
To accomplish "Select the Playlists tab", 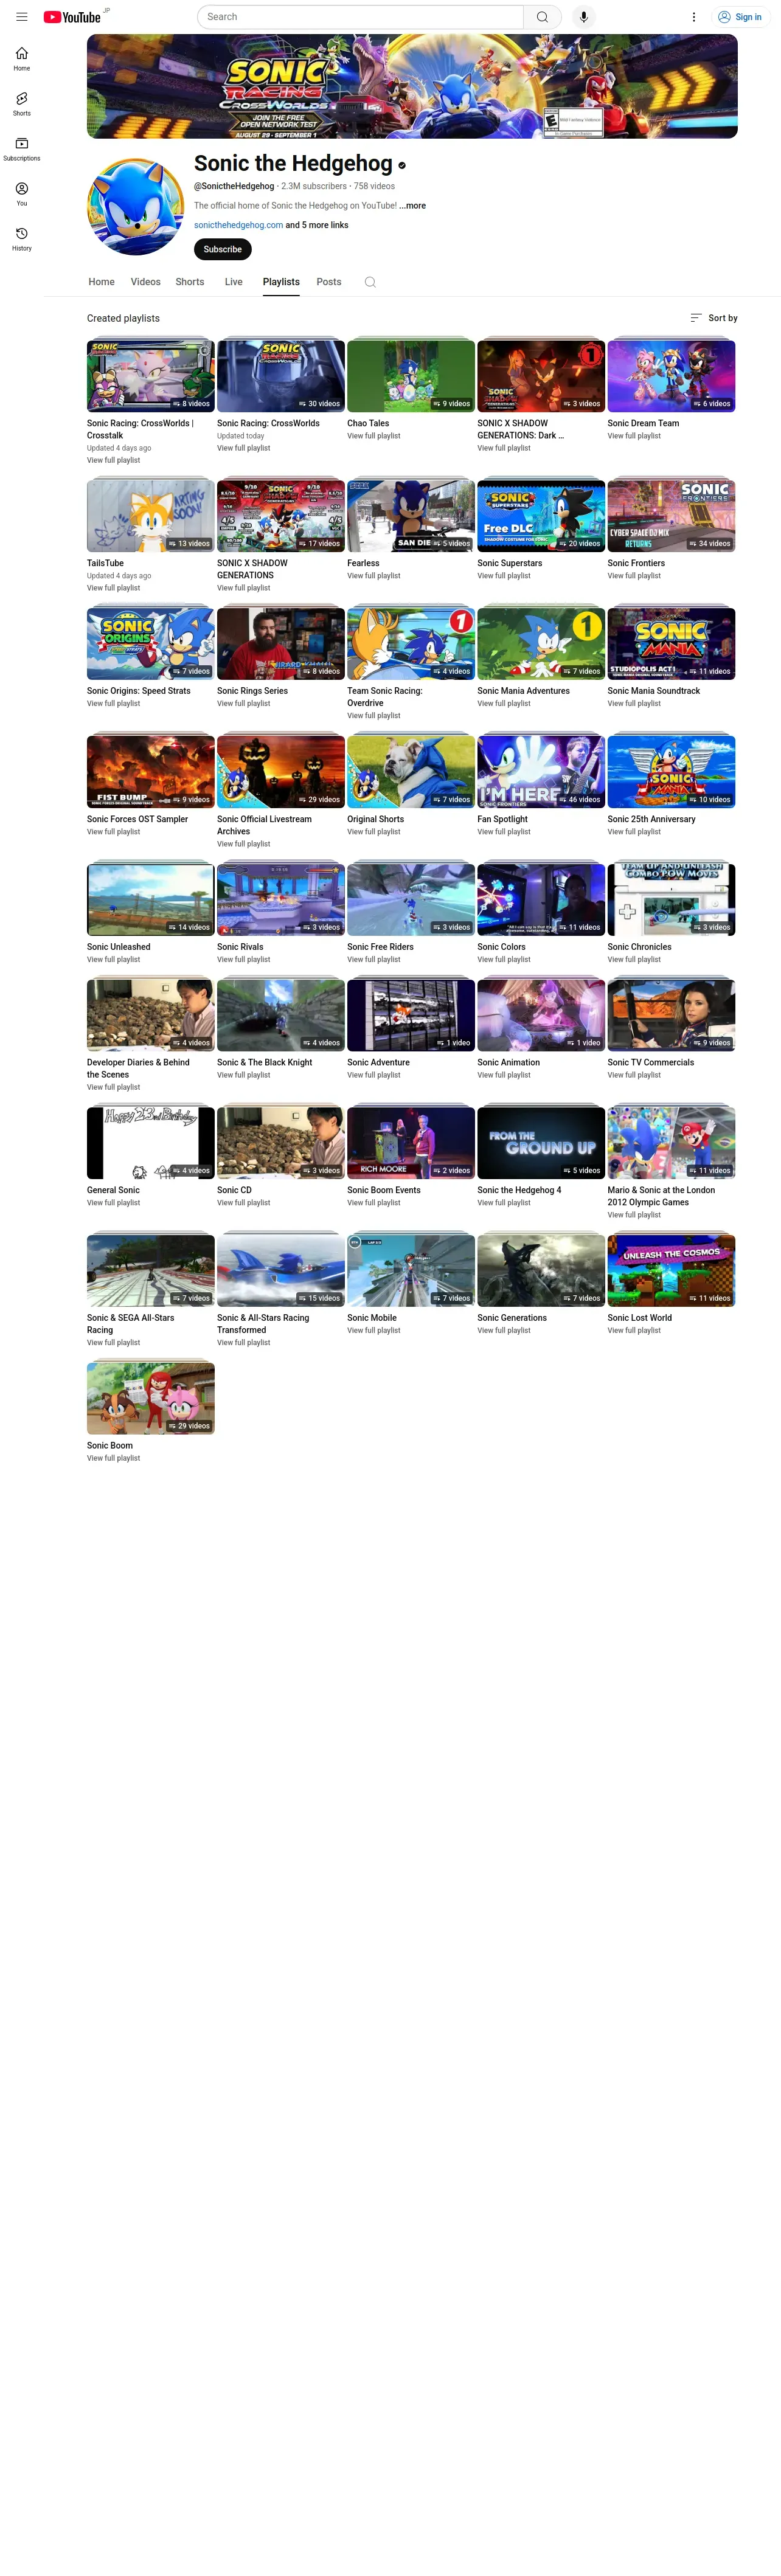I will 281,282.
